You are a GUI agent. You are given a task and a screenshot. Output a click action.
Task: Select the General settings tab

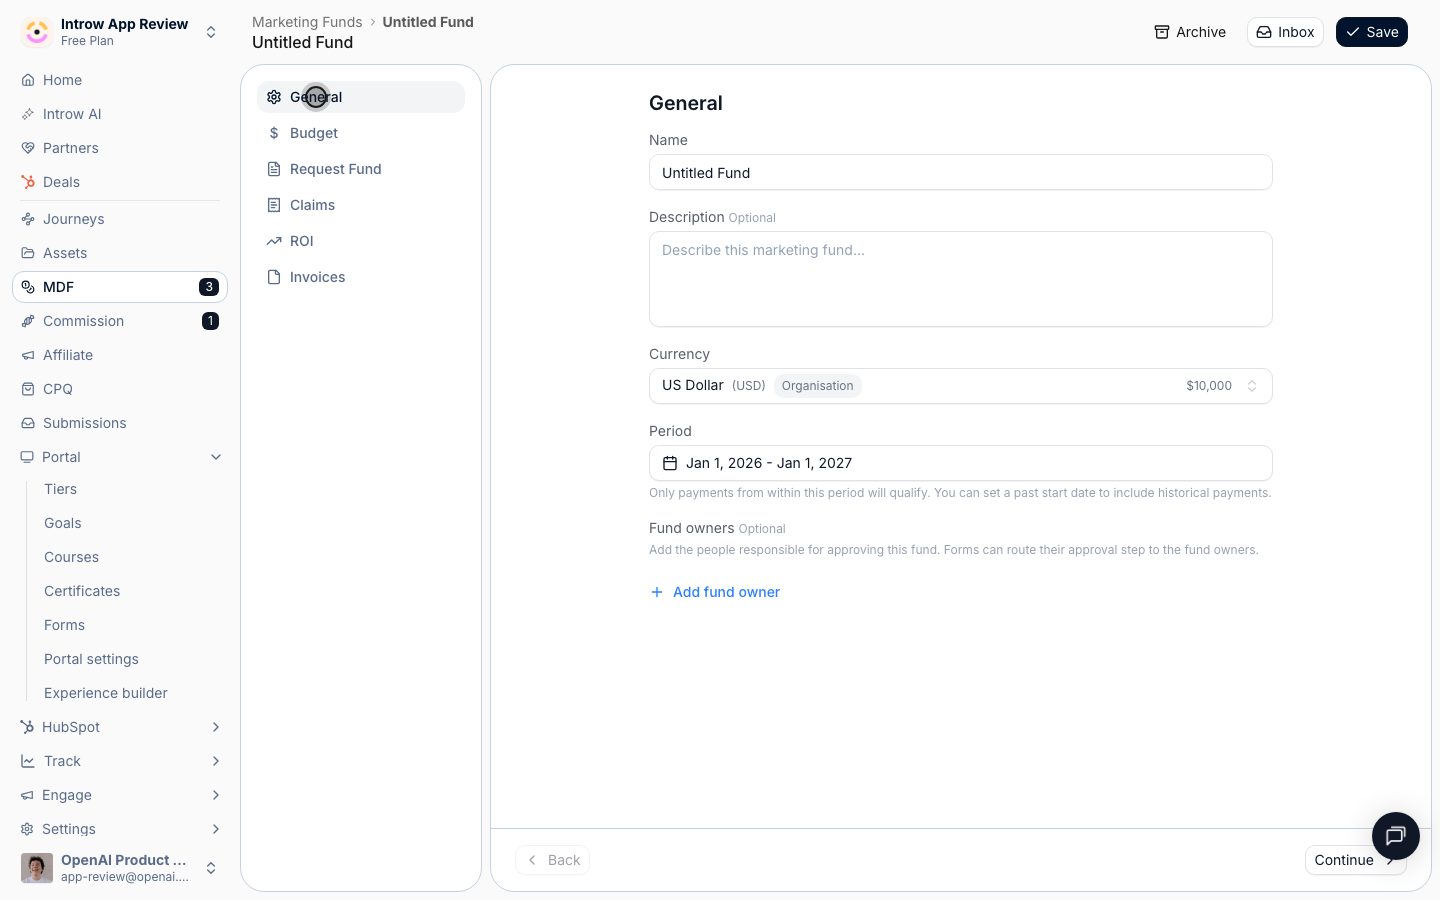coord(361,97)
